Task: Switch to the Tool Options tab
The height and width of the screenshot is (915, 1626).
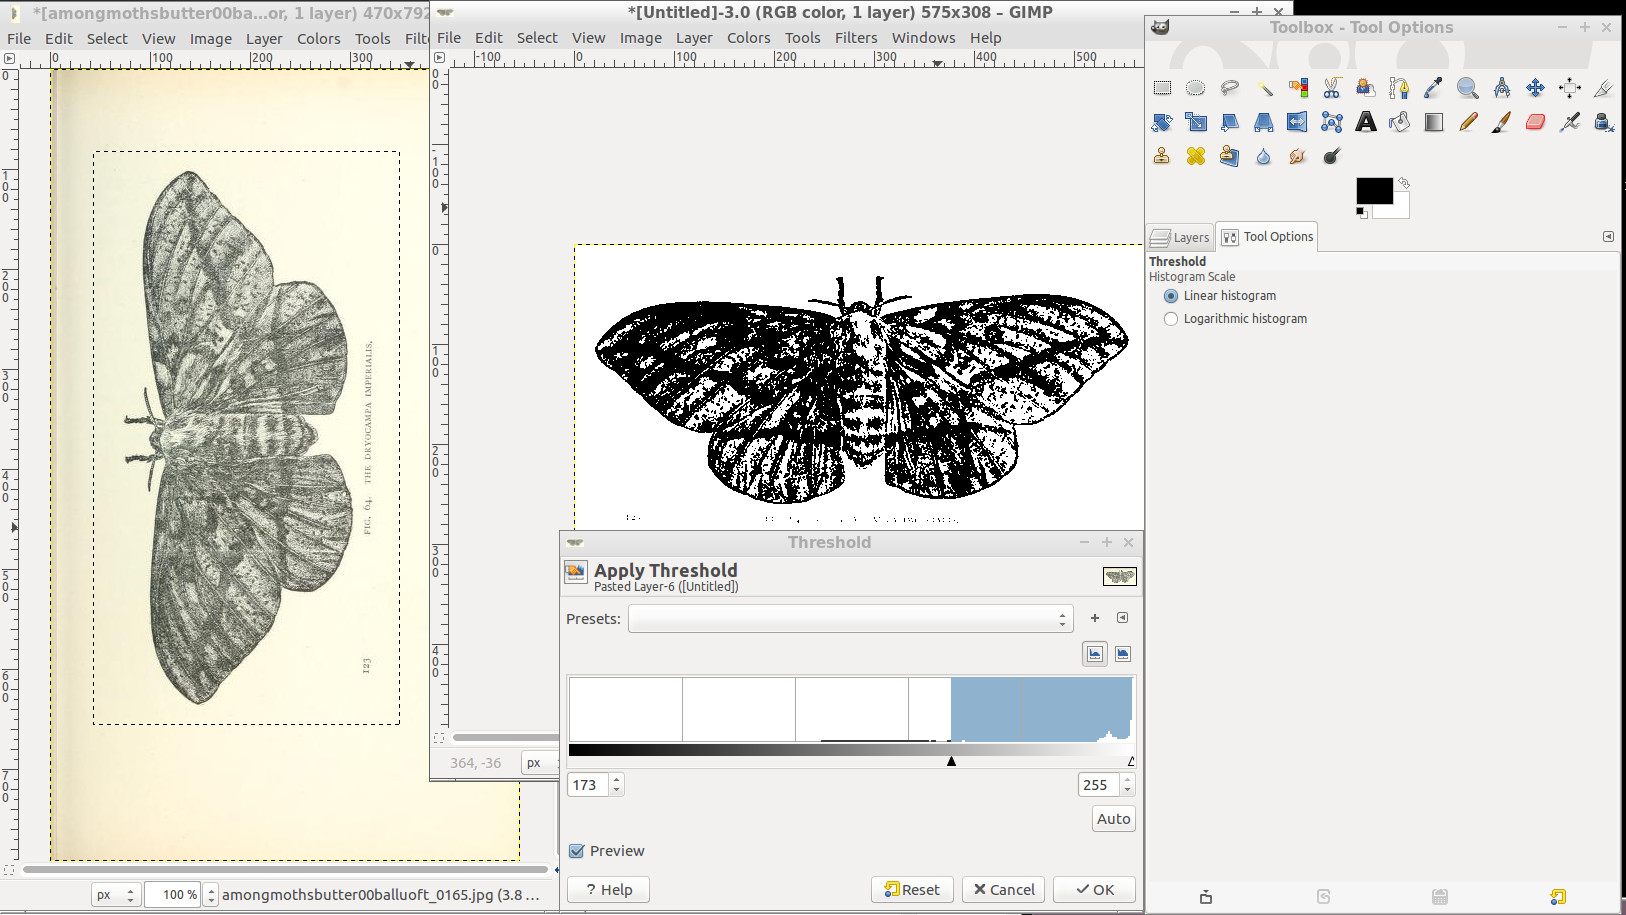Action: [1267, 237]
